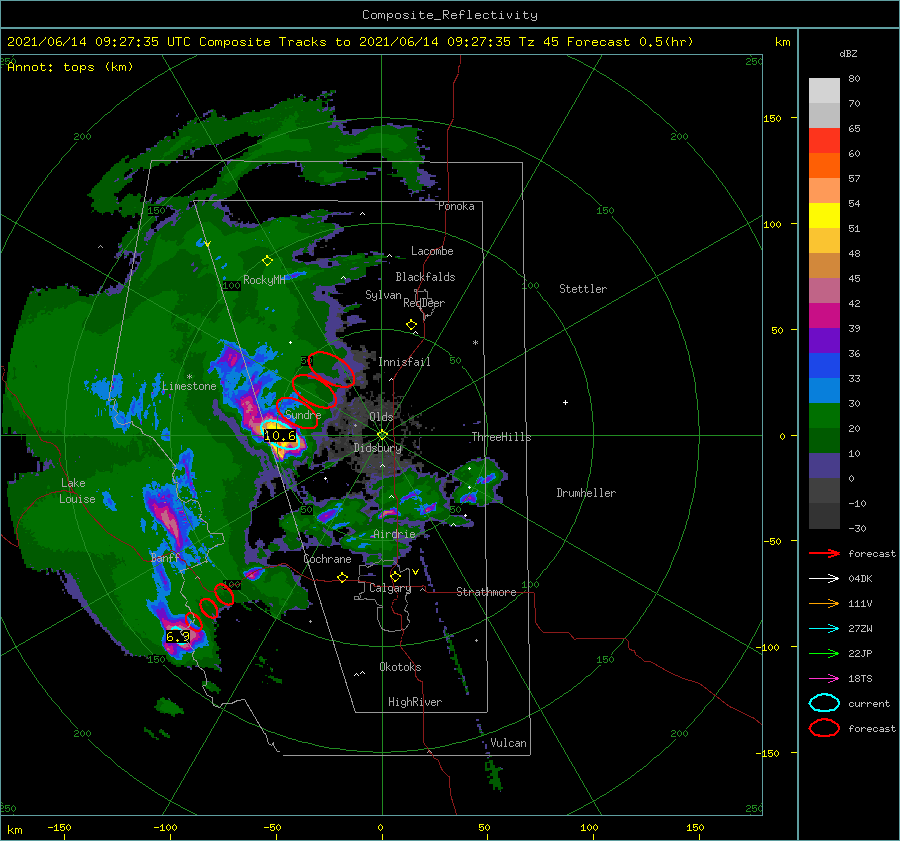The width and height of the screenshot is (900, 841).
Task: Click the Blackfalds city label
Action: (x=425, y=277)
